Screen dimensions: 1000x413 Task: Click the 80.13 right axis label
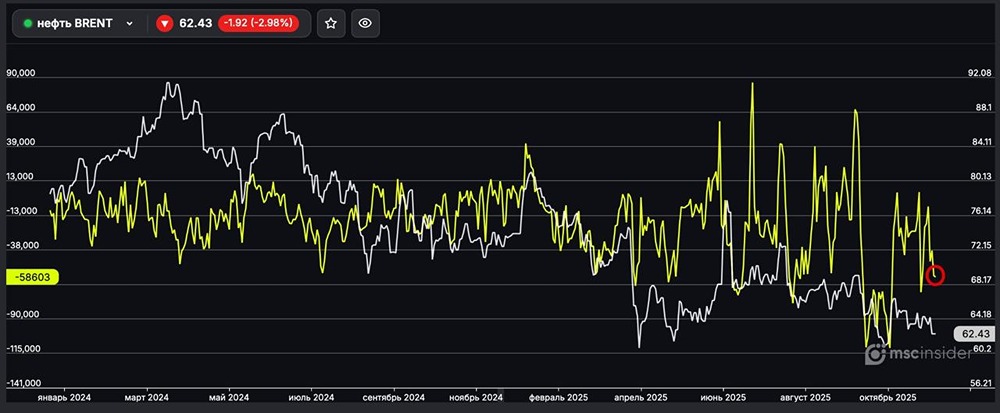coord(980,177)
